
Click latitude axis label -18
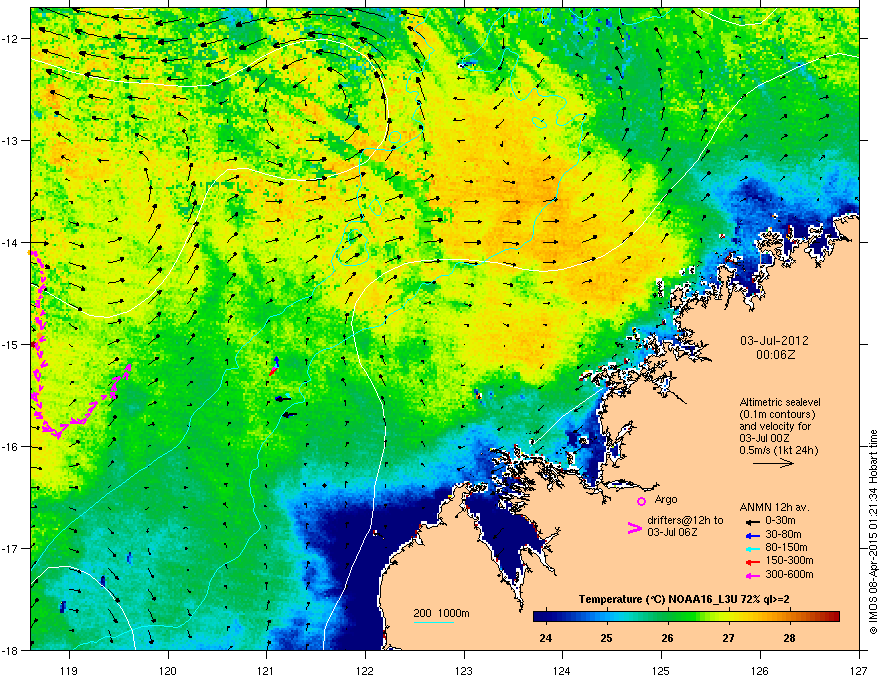(11, 650)
